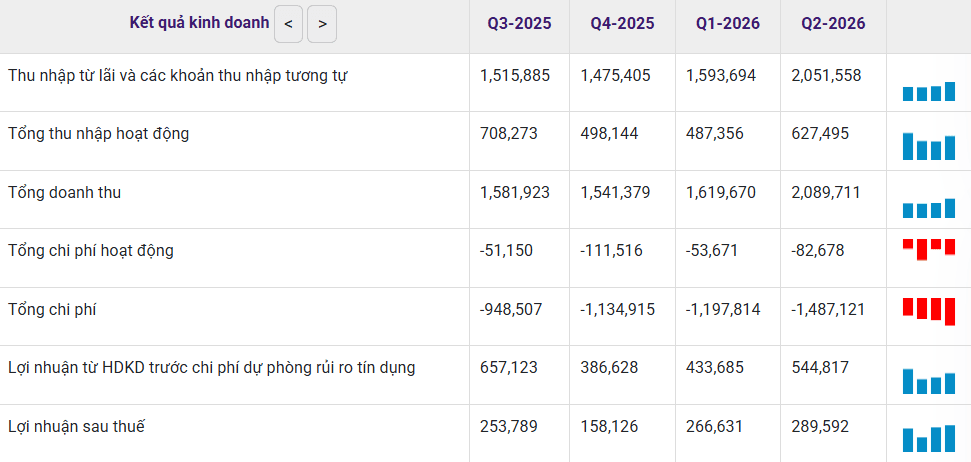Select the value 1,475,405
The width and height of the screenshot is (971, 462).
[x=616, y=76]
